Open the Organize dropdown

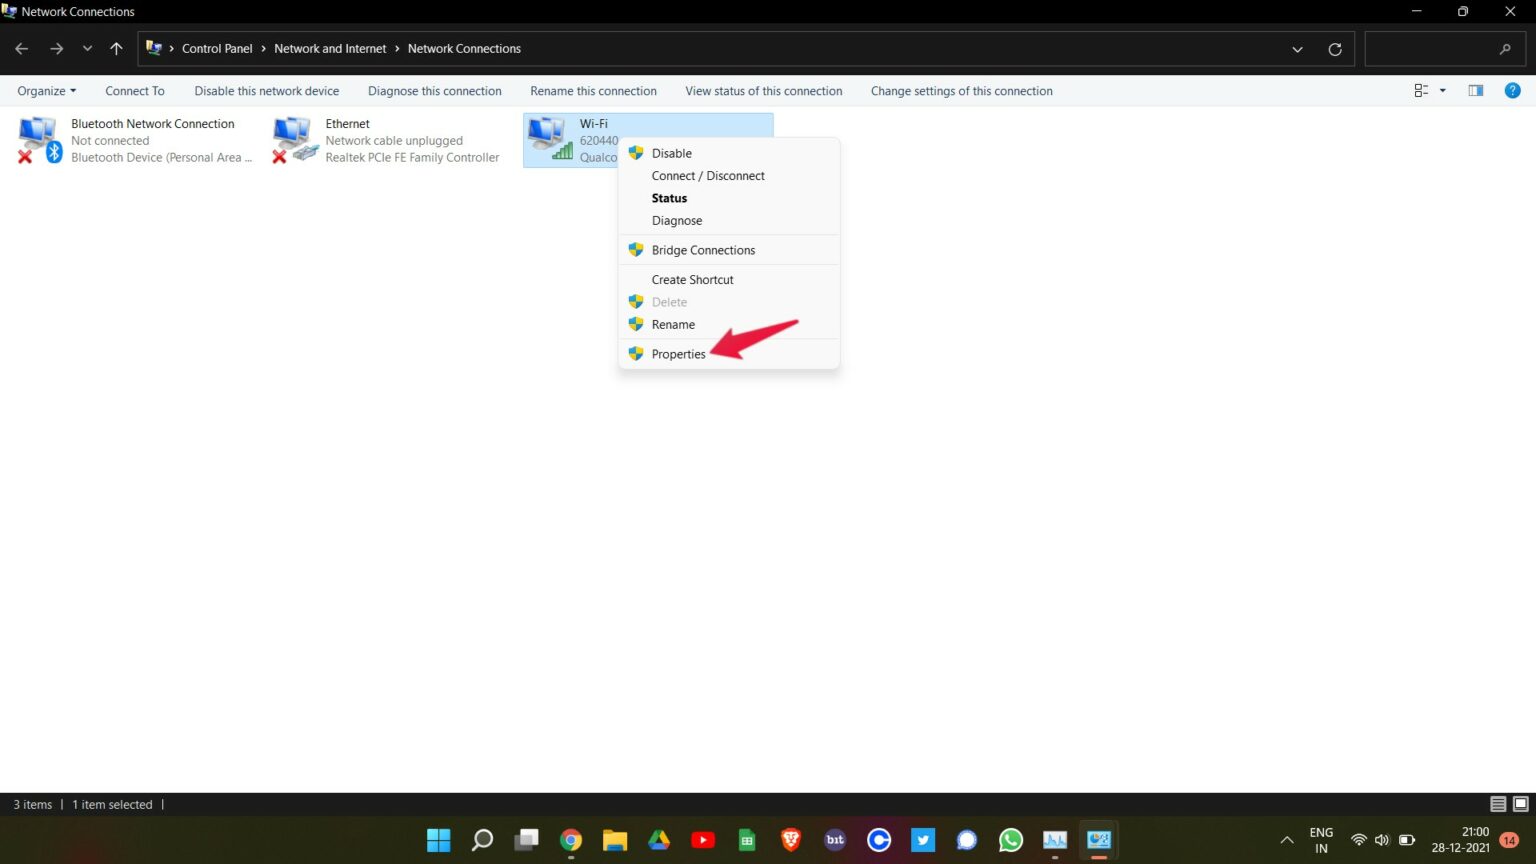point(45,90)
